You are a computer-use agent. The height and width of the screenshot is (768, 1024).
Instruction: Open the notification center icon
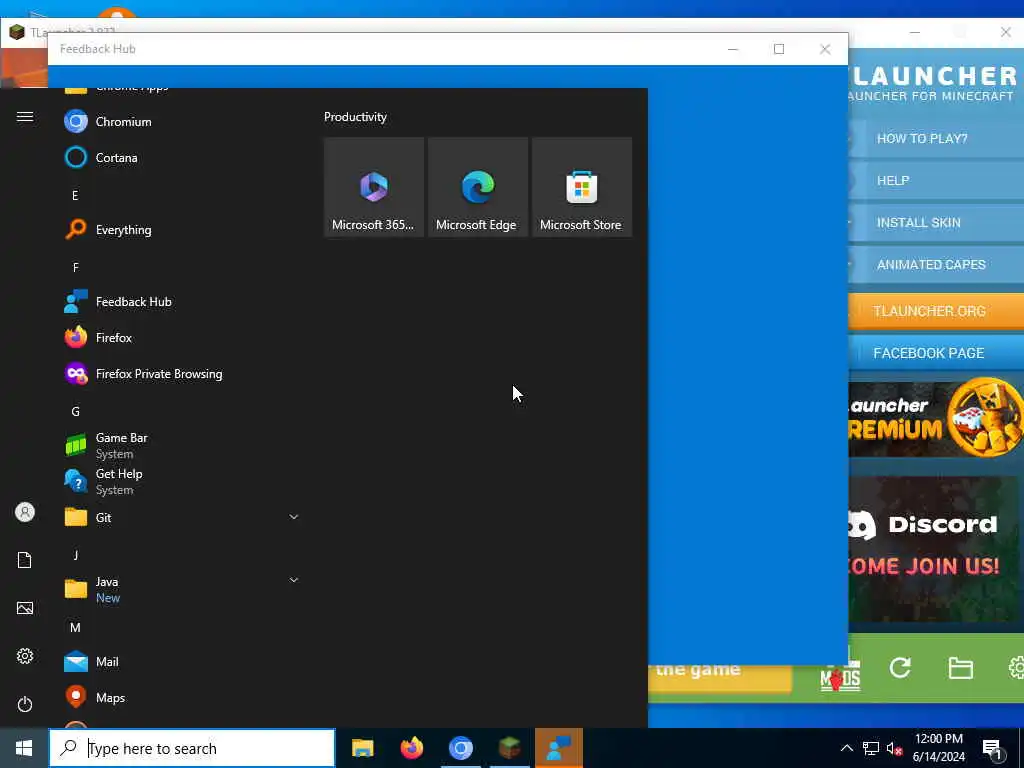tap(995, 748)
